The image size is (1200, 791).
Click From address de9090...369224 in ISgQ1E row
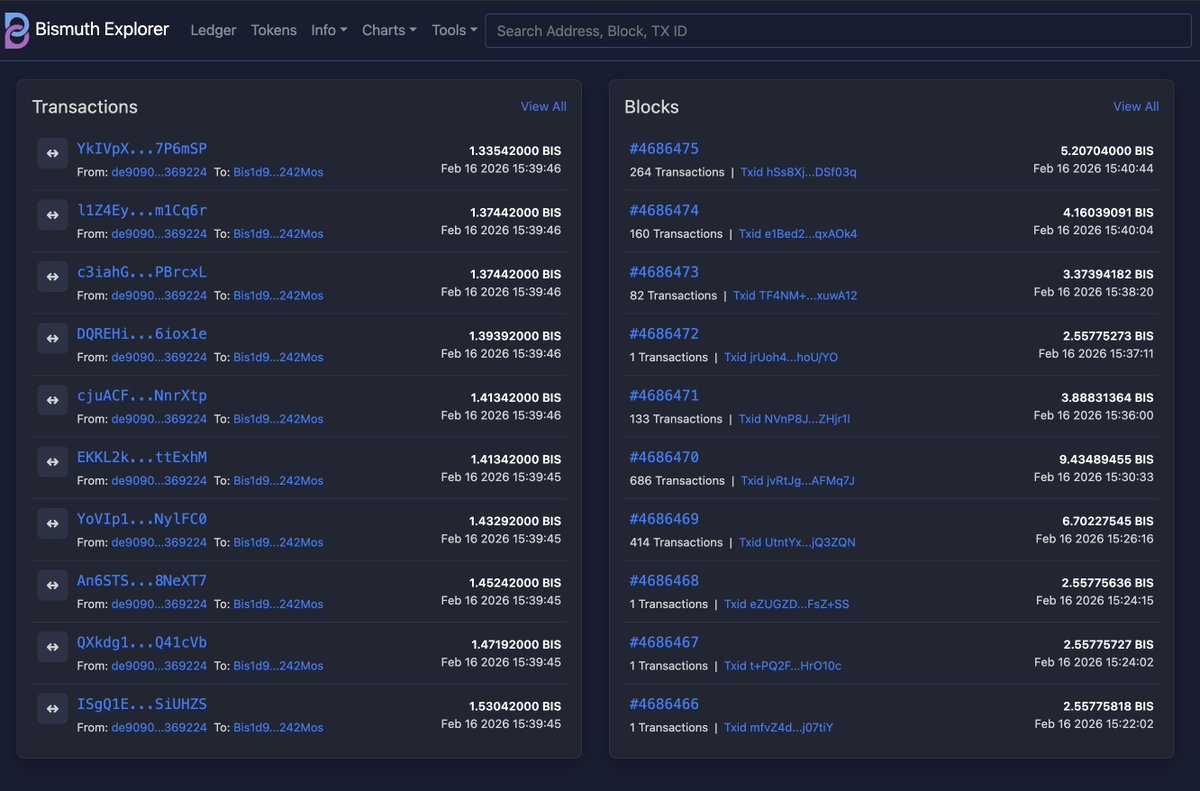[x=159, y=728]
